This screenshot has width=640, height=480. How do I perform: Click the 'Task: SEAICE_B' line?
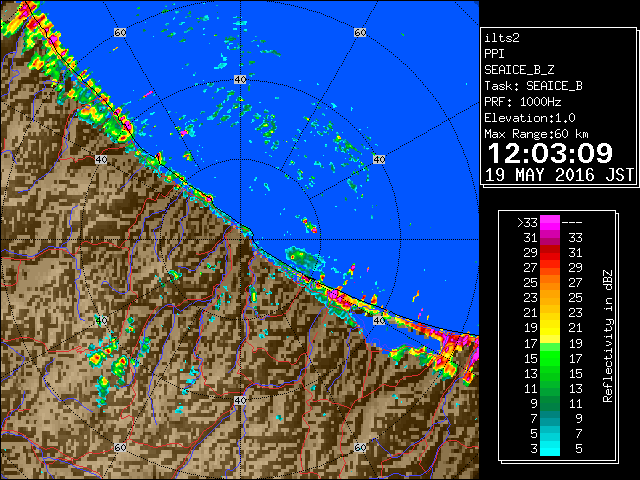pos(533,86)
